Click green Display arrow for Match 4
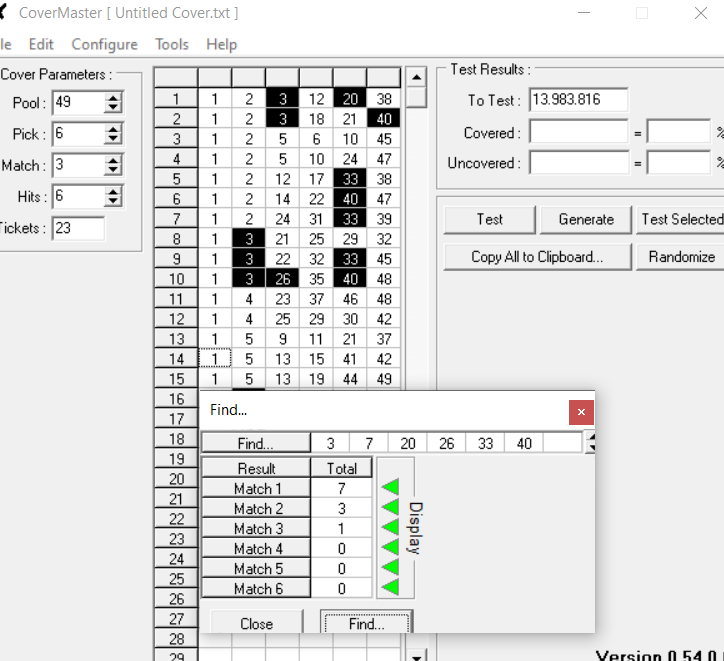 coord(391,547)
